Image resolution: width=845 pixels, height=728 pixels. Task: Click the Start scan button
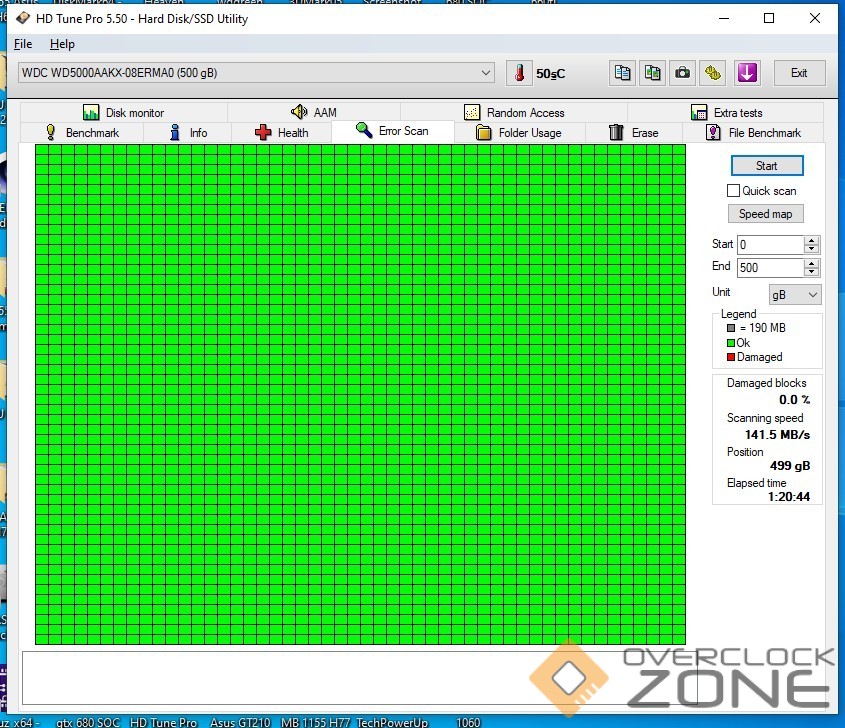click(767, 165)
